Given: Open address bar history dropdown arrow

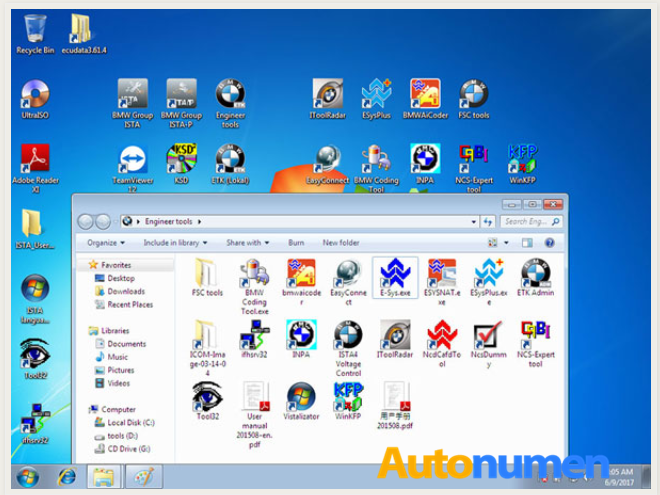Looking at the screenshot, I should pos(474,221).
